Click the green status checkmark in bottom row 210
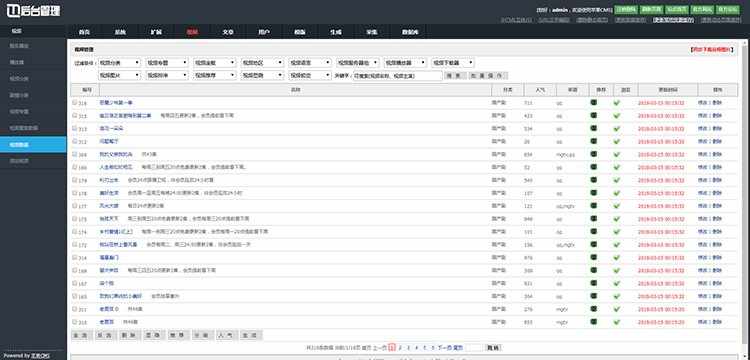The height and width of the screenshot is (360, 750). (617, 322)
